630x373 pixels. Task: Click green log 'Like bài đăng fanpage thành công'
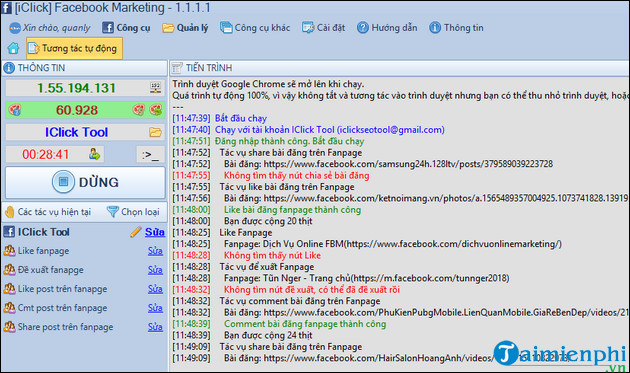coord(267,210)
